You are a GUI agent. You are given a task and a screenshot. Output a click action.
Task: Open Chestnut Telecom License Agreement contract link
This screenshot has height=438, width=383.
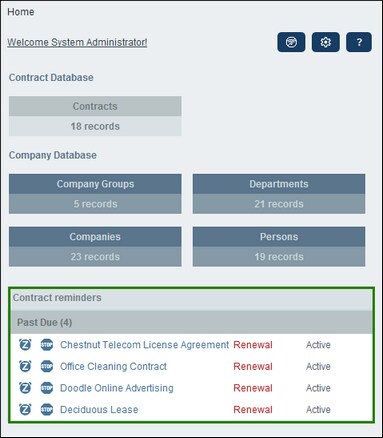click(144, 345)
